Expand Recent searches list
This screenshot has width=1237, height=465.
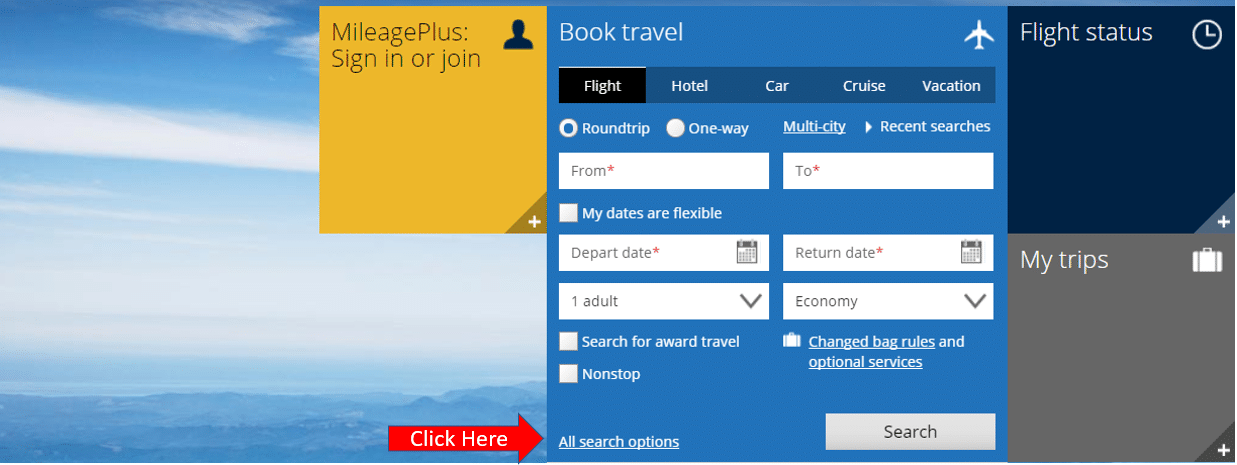click(928, 126)
